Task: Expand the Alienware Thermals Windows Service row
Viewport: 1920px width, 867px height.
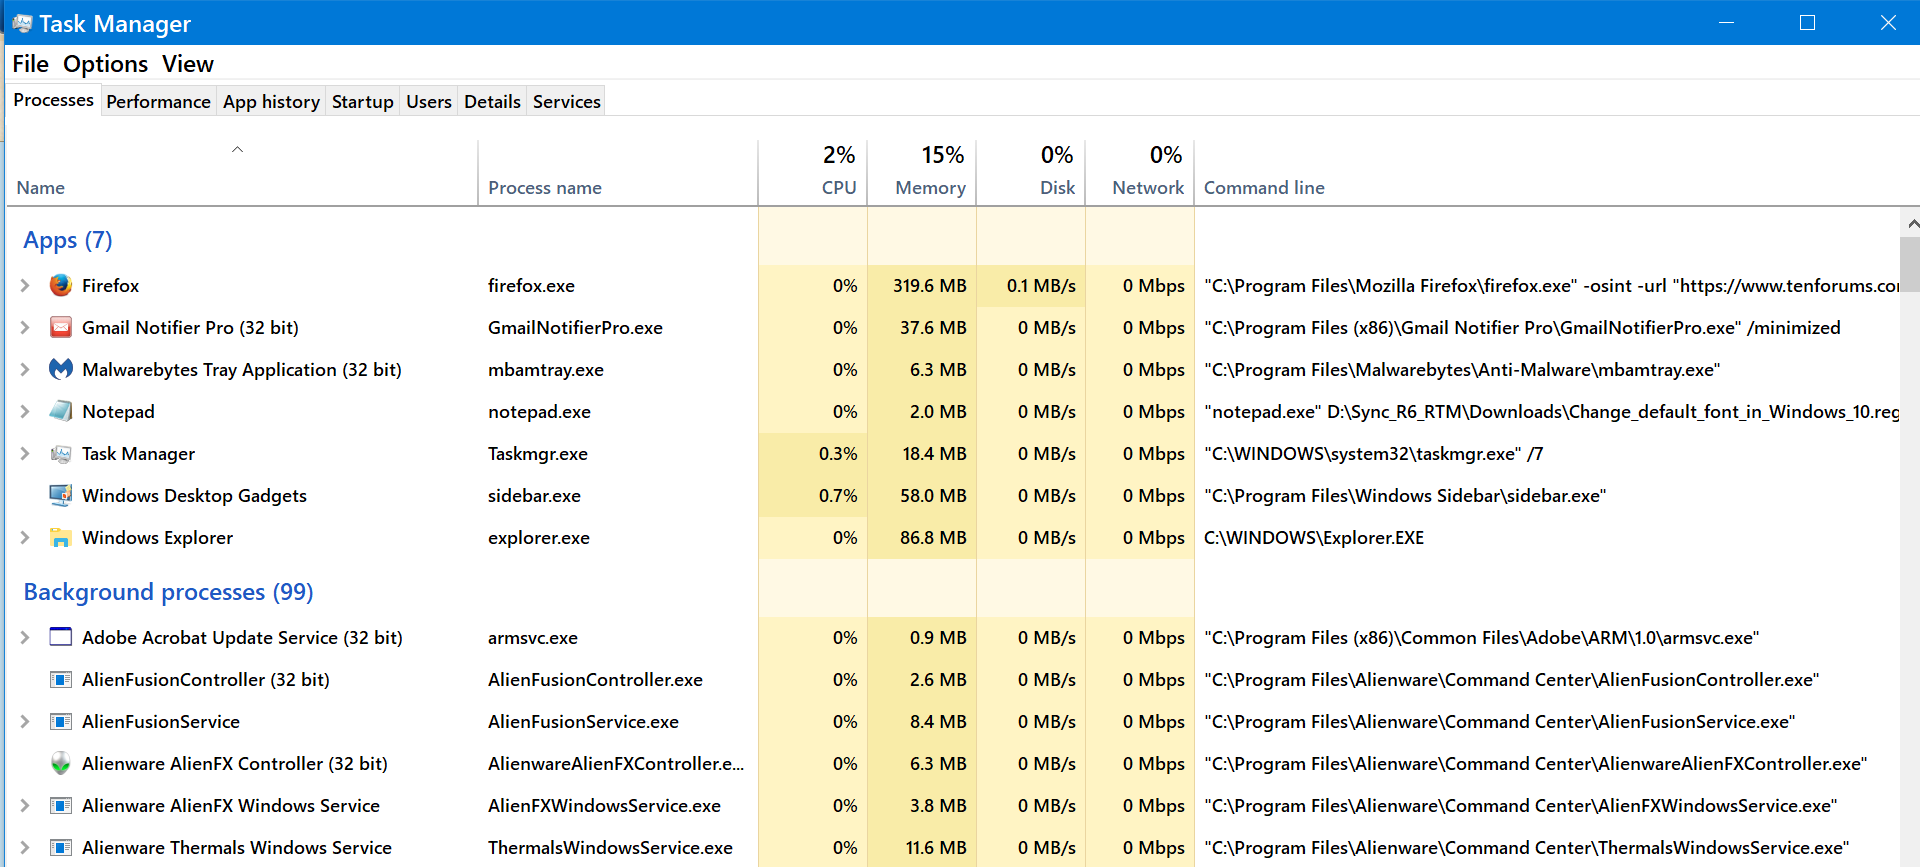Action: click(25, 847)
